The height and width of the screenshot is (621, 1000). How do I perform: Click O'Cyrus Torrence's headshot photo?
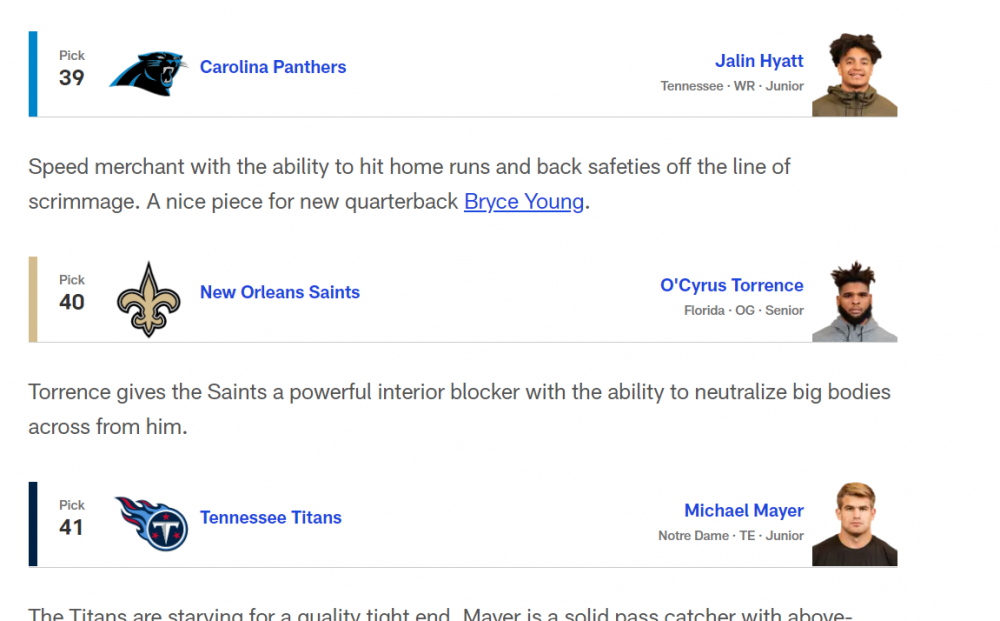(x=854, y=301)
